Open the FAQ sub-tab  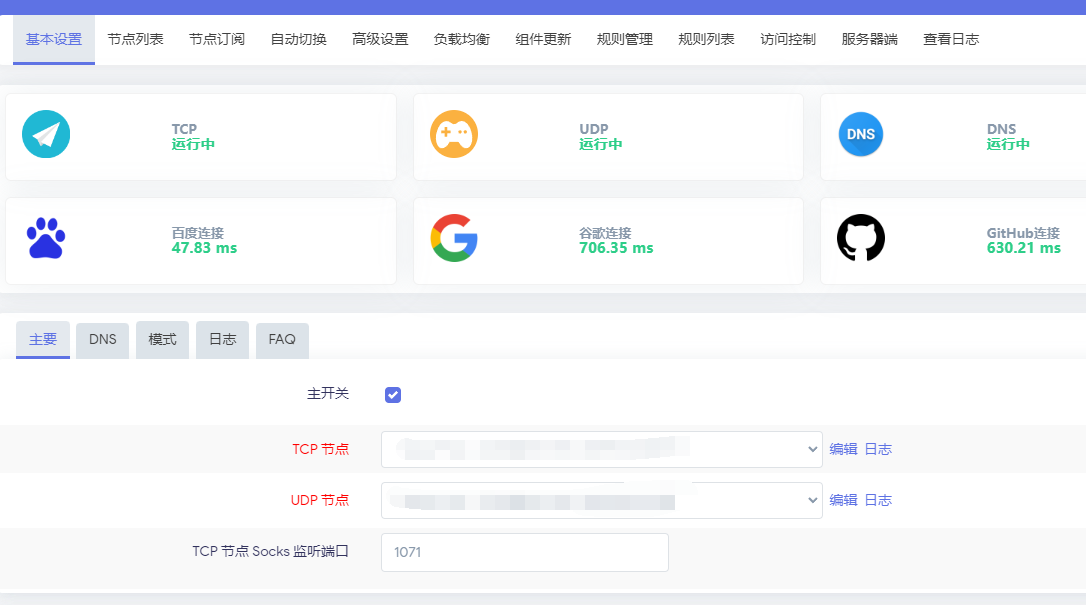pyautogui.click(x=282, y=340)
